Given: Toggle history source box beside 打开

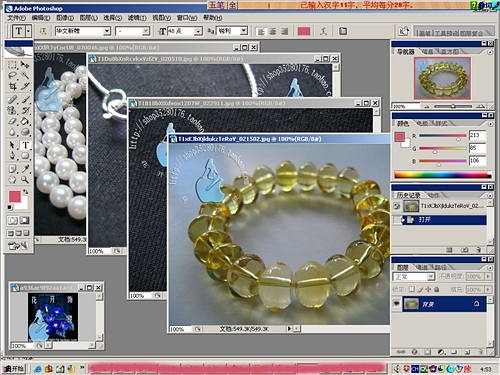Looking at the screenshot, I should pyautogui.click(x=396, y=220).
